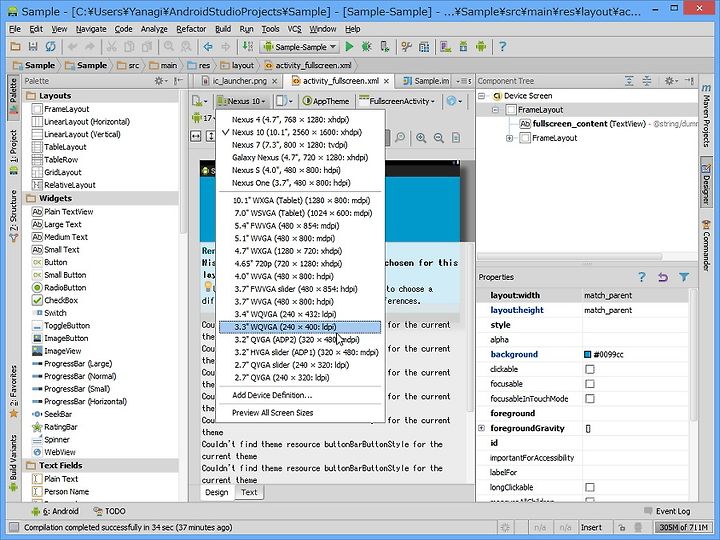Click the Properties restore default arrow icon
The image size is (720, 540).
click(663, 277)
